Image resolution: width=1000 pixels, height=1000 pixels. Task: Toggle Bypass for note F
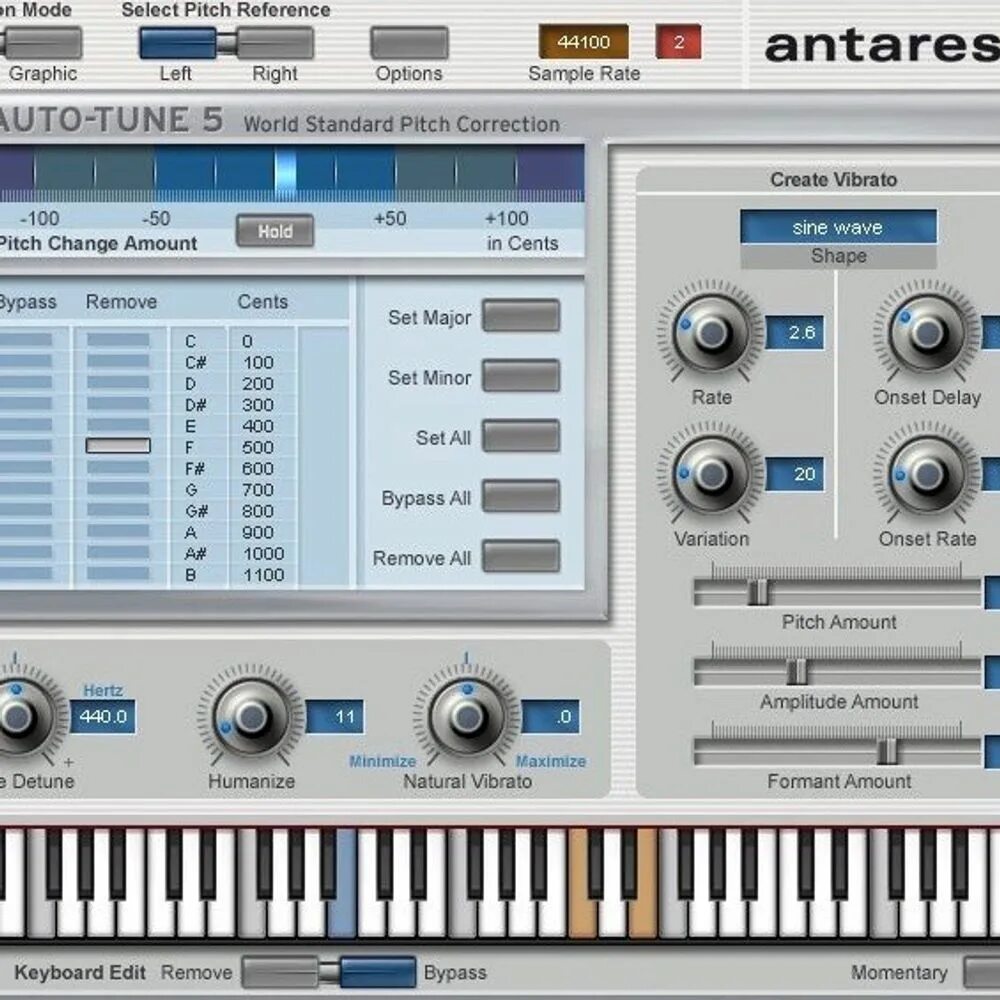point(26,446)
